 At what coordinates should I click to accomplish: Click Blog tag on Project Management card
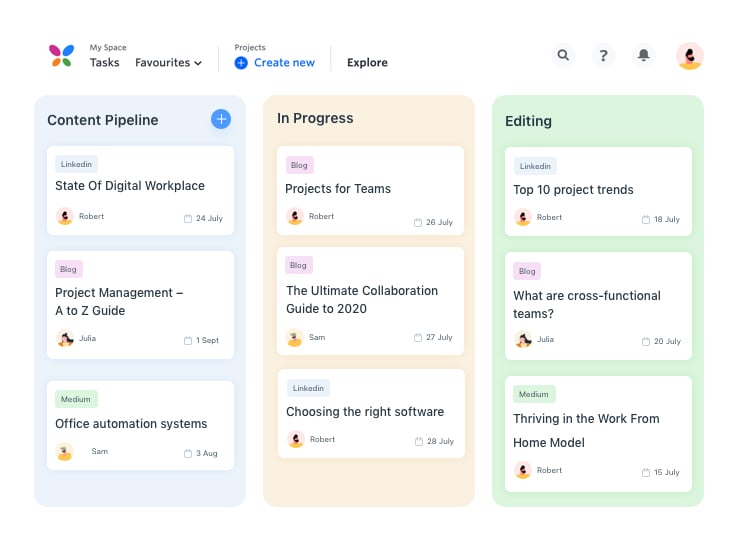[69, 269]
